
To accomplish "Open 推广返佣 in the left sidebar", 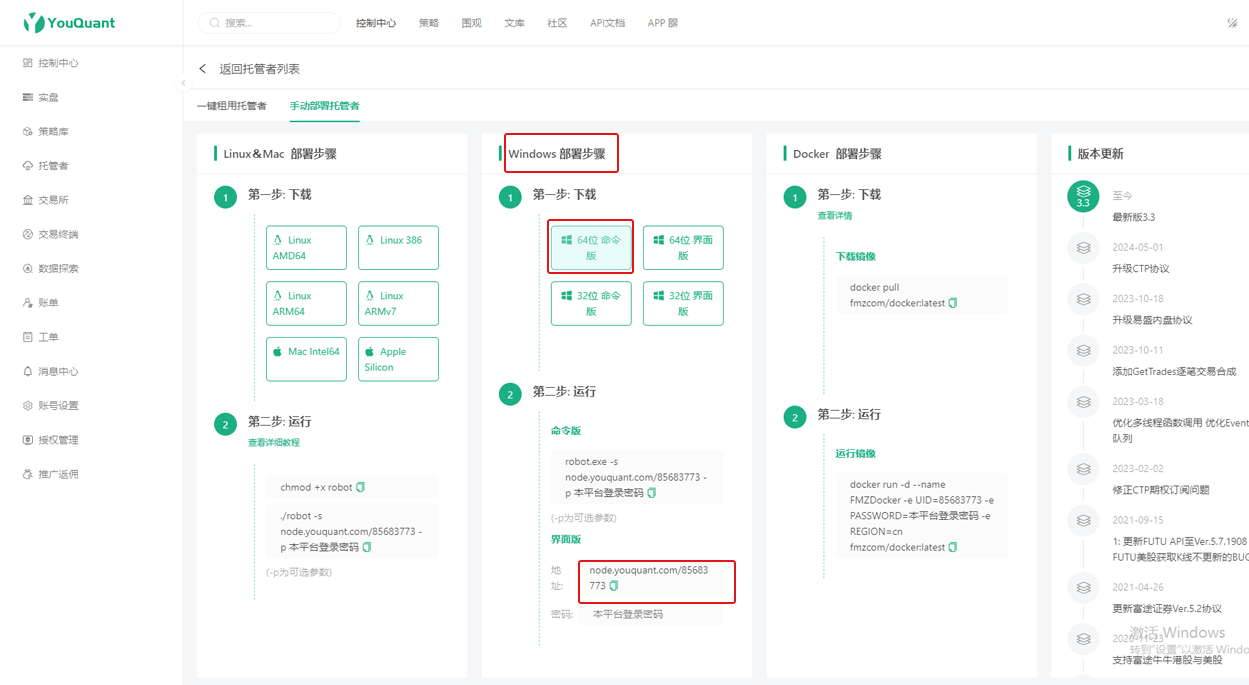I will (50, 474).
